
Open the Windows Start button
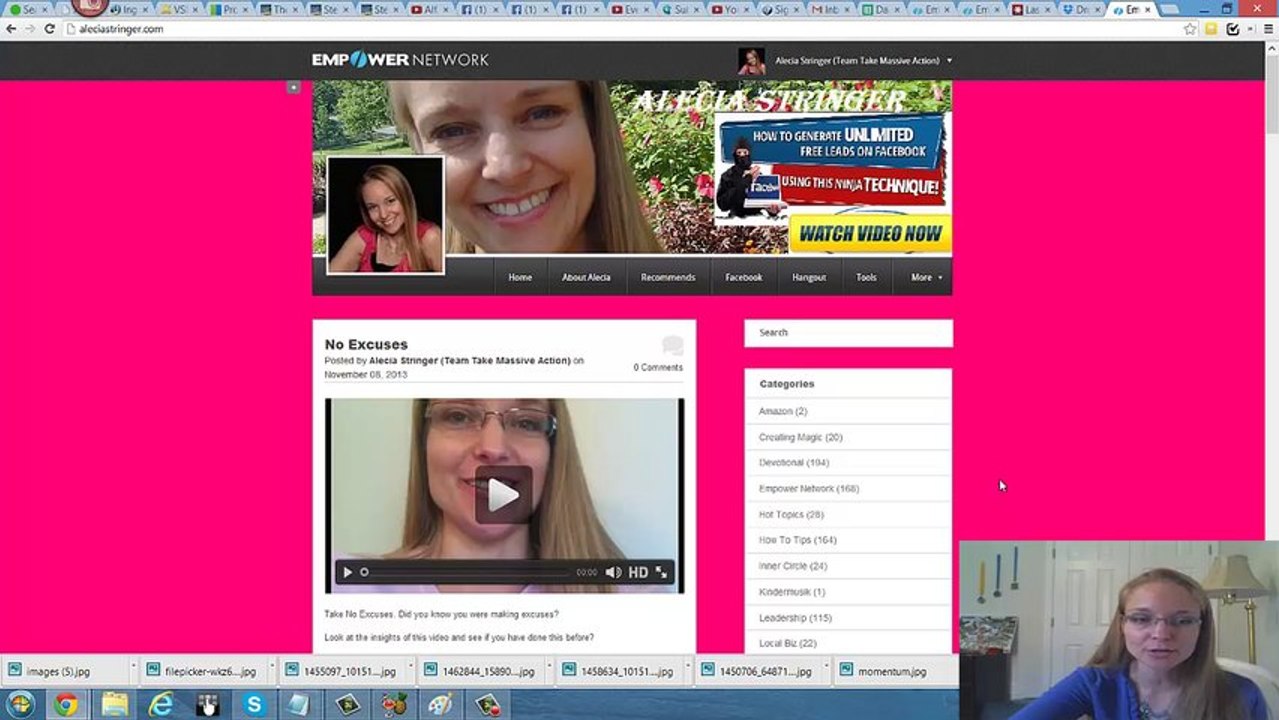click(x=20, y=705)
